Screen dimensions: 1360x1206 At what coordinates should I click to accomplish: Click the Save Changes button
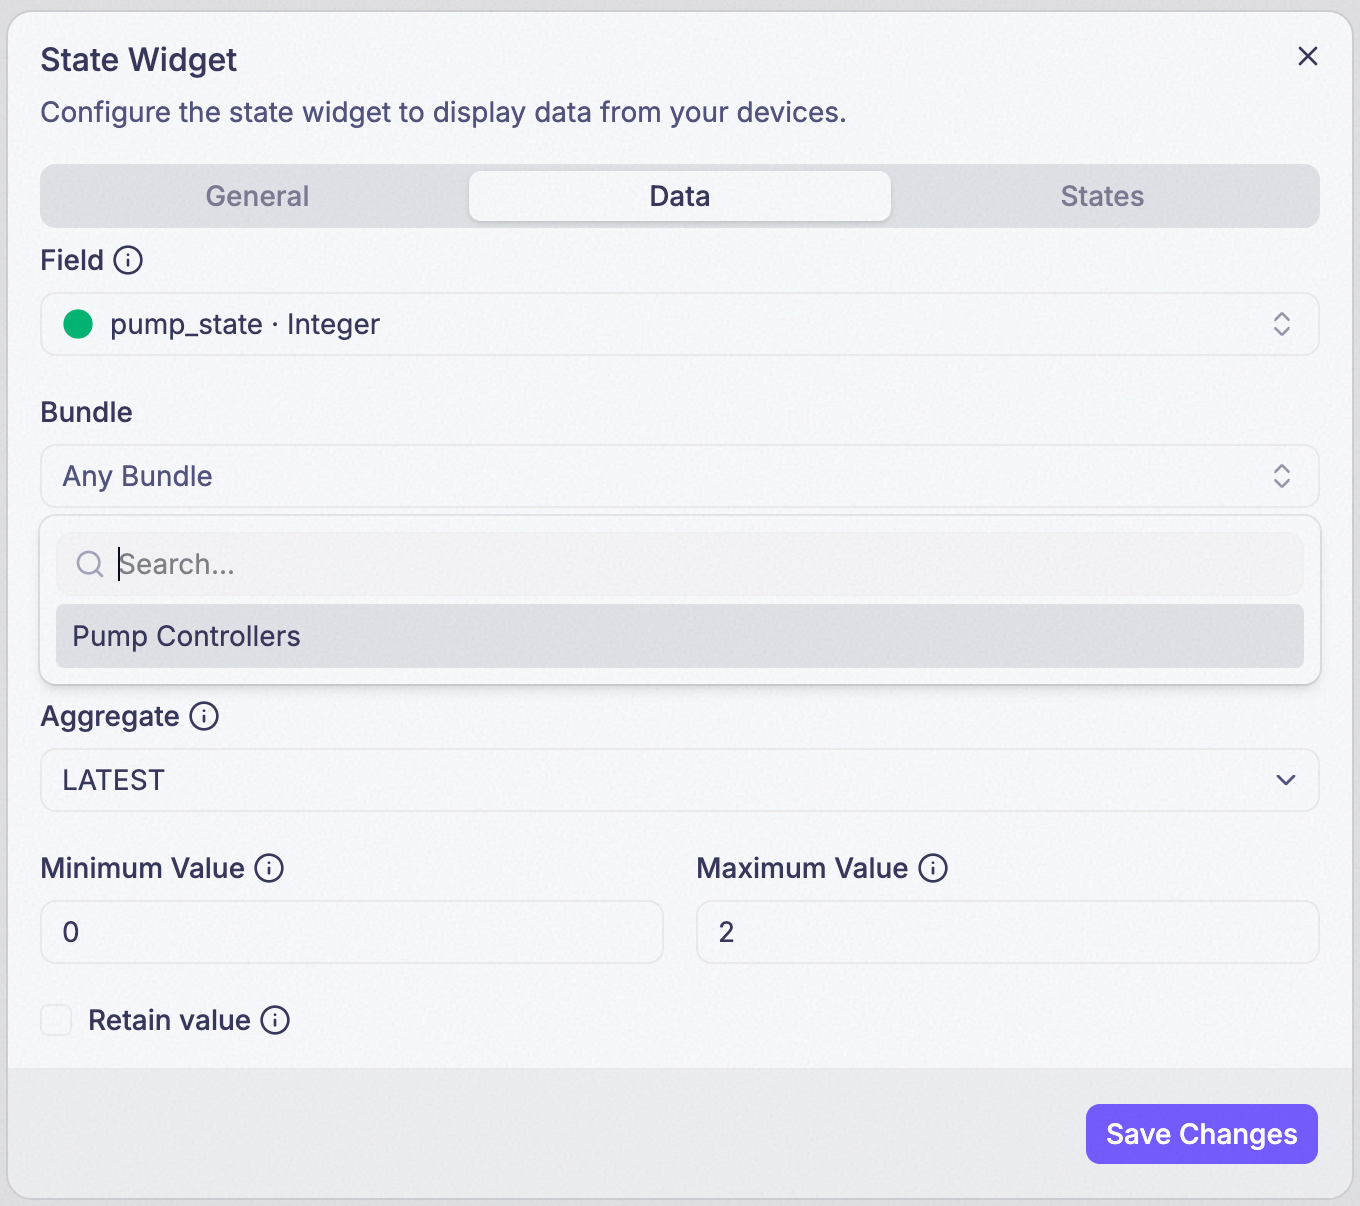point(1202,1134)
